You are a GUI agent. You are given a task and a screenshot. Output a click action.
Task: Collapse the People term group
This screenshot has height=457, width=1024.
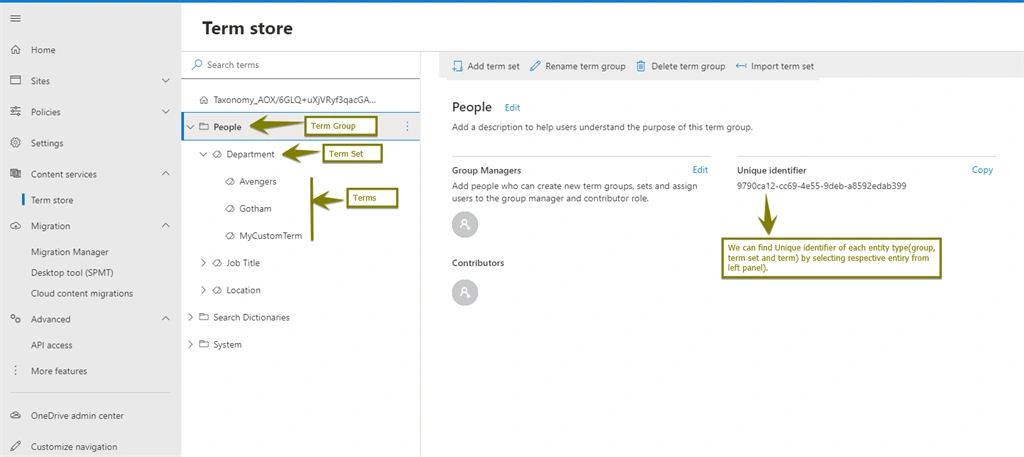(x=191, y=127)
